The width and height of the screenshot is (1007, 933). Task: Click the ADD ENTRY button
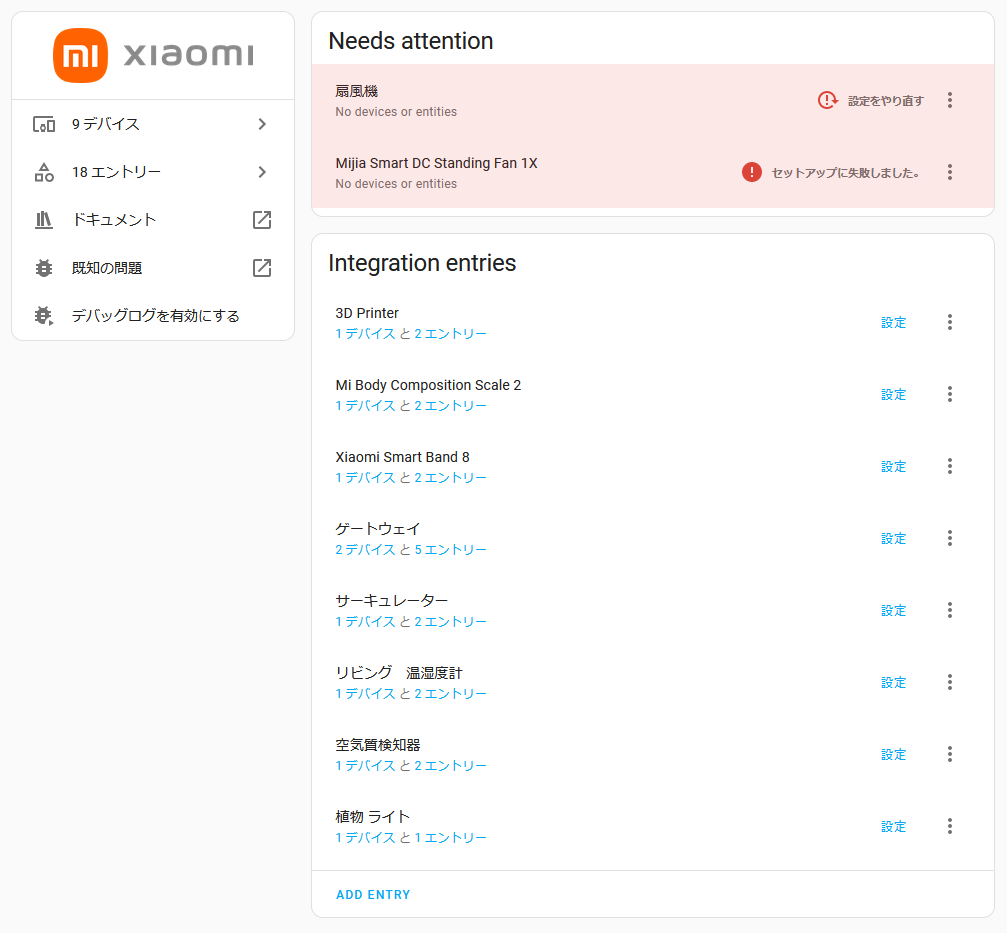point(373,894)
